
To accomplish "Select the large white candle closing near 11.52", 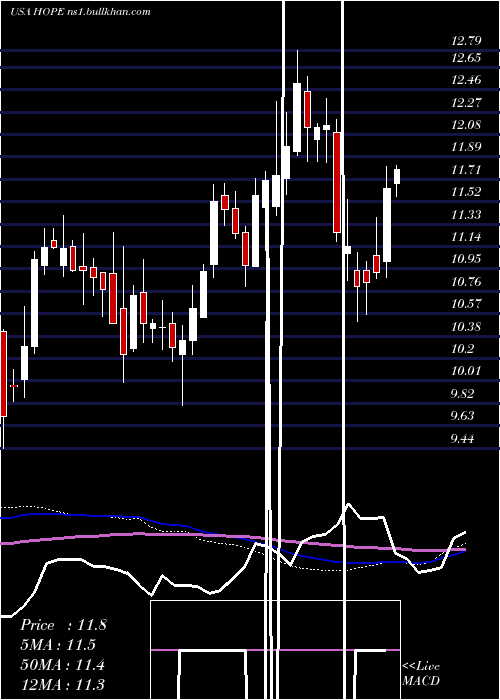I will point(387,225).
